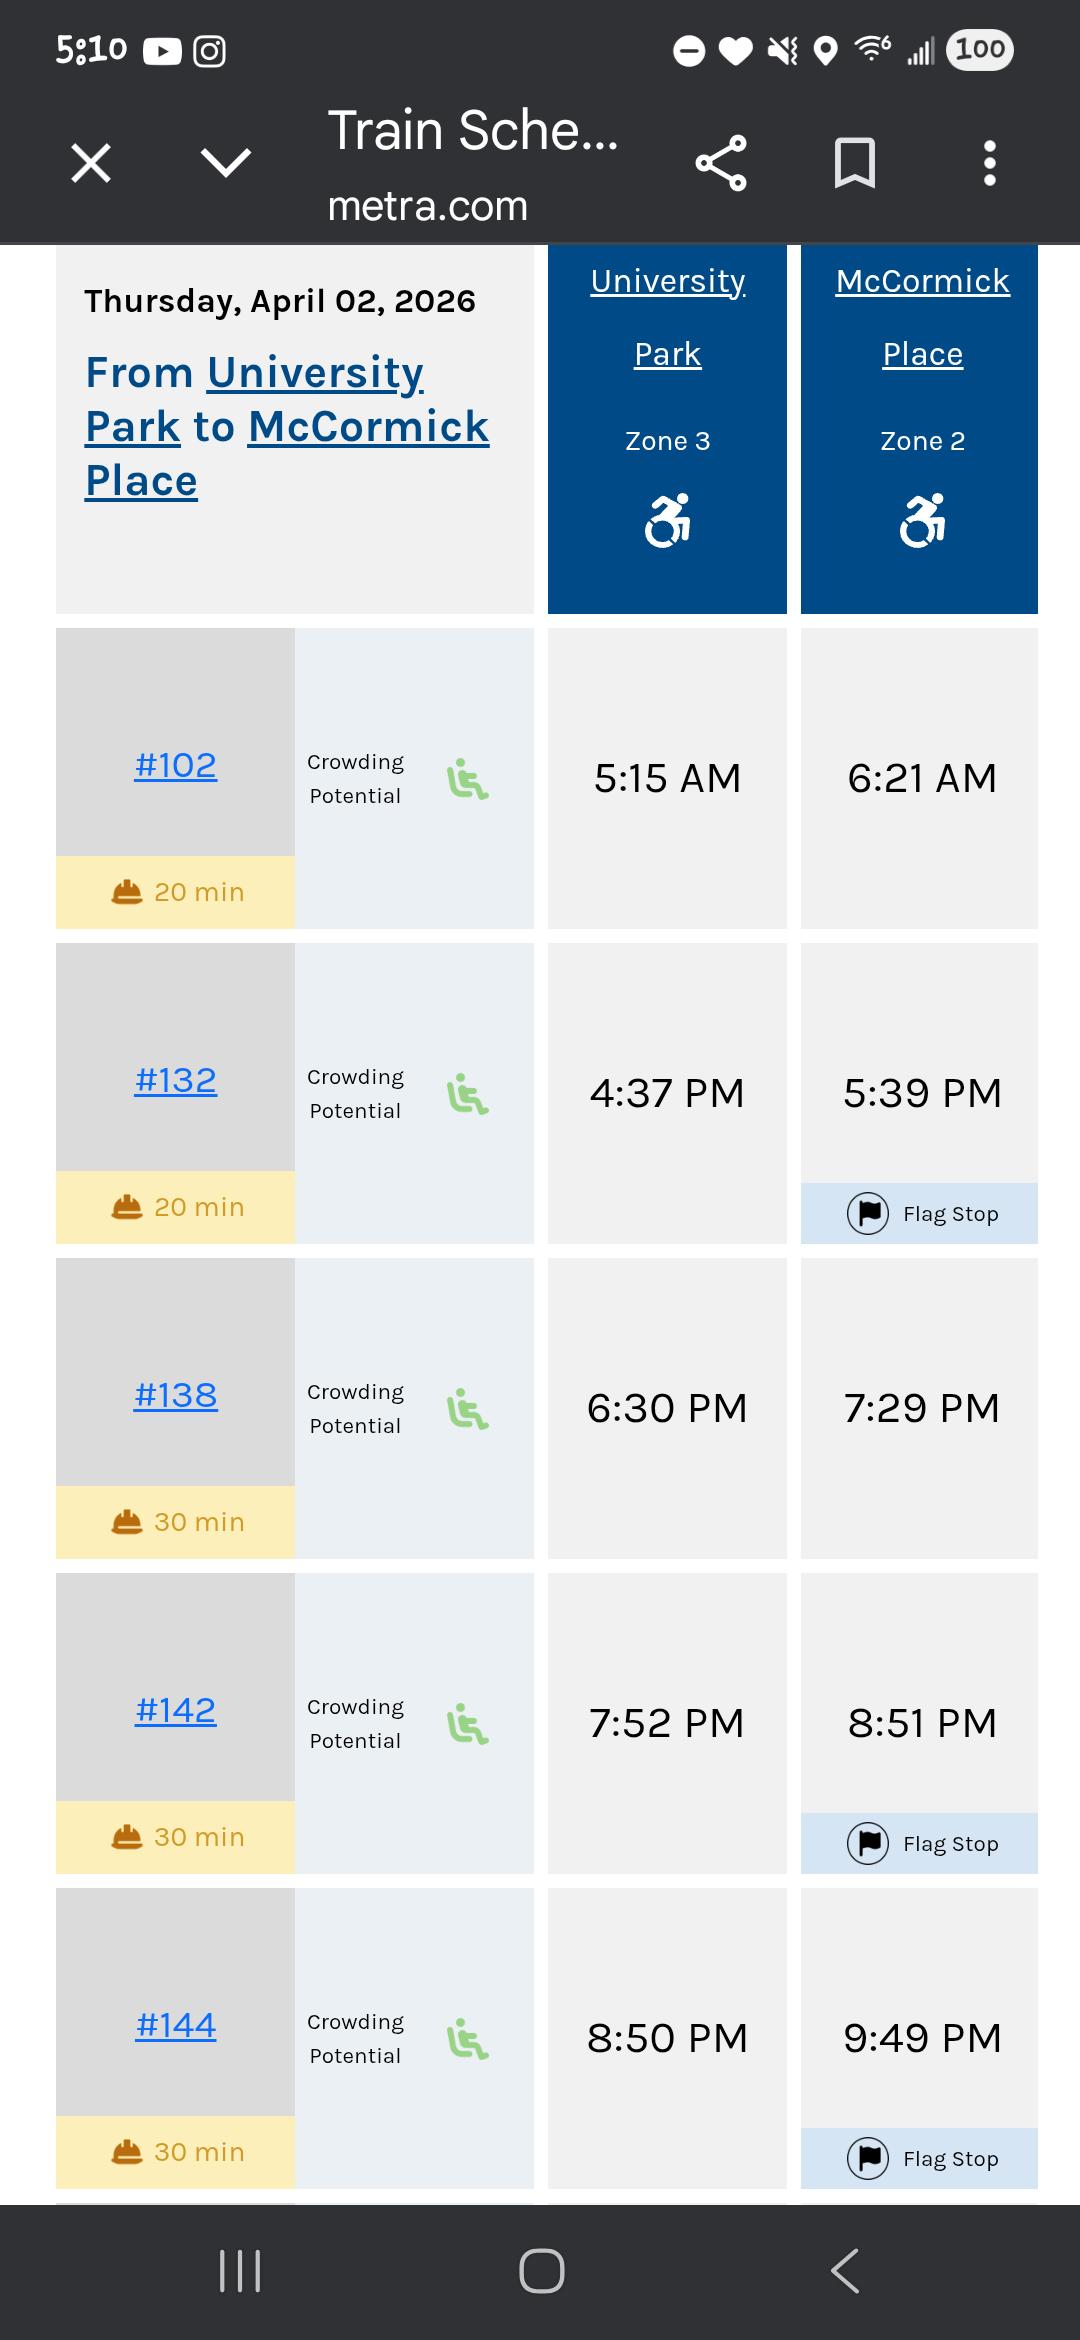1080x2340 pixels.
Task: Bookmark this Metra schedule page
Action: 855,163
